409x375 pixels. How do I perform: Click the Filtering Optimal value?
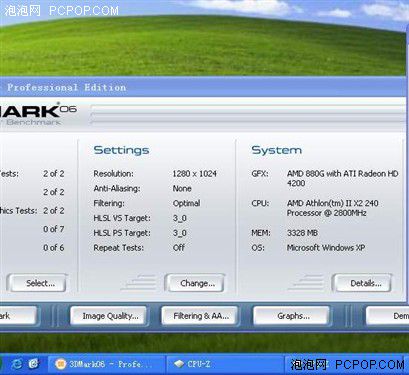coord(187,203)
